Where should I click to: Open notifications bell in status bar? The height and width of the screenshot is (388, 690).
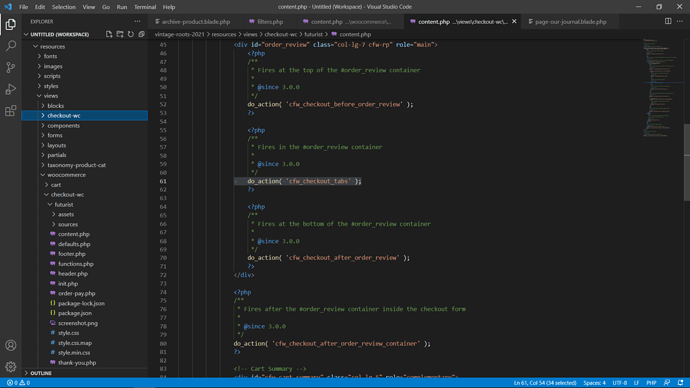680,383
